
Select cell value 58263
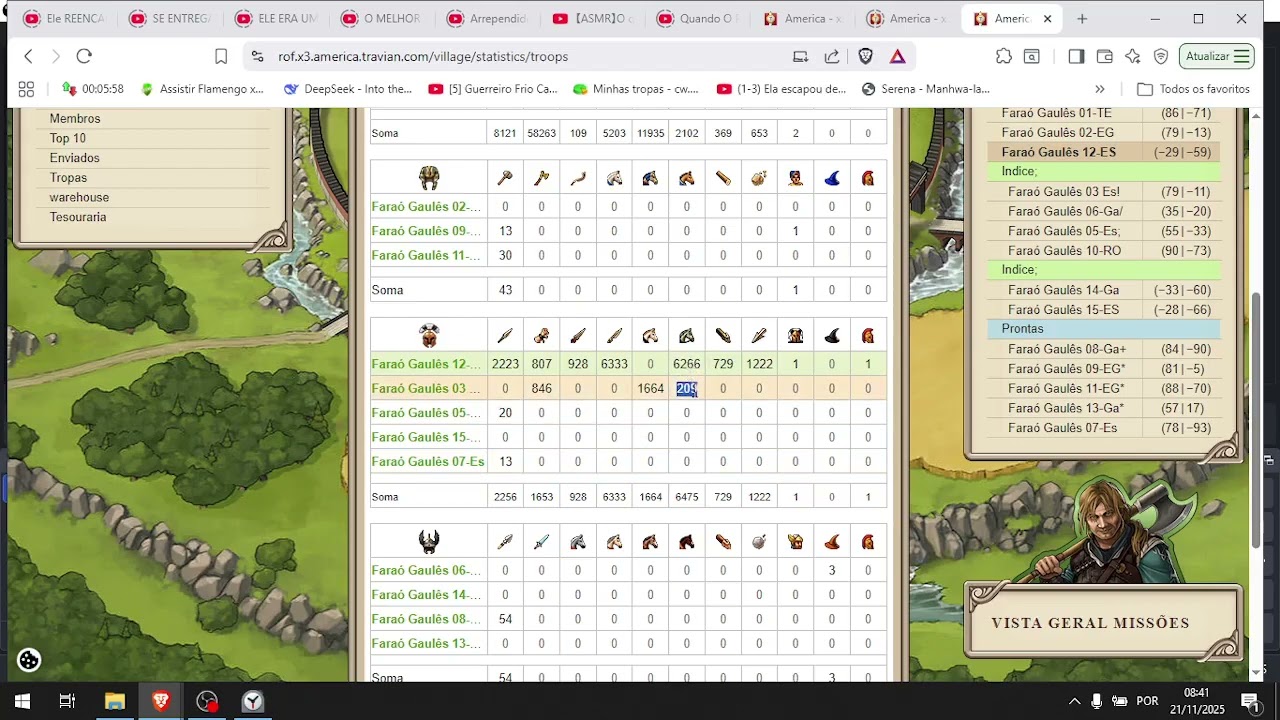click(x=541, y=133)
